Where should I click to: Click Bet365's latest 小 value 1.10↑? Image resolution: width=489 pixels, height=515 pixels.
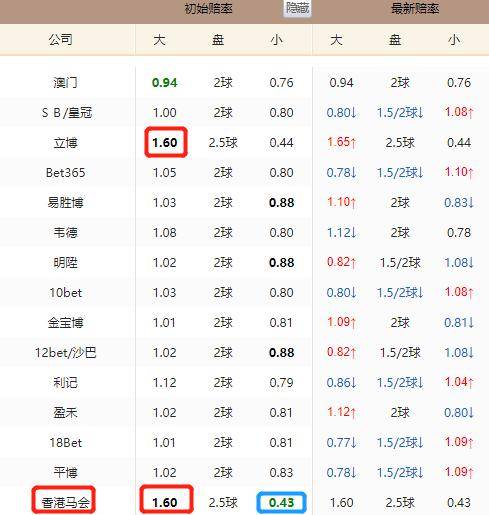click(x=459, y=172)
